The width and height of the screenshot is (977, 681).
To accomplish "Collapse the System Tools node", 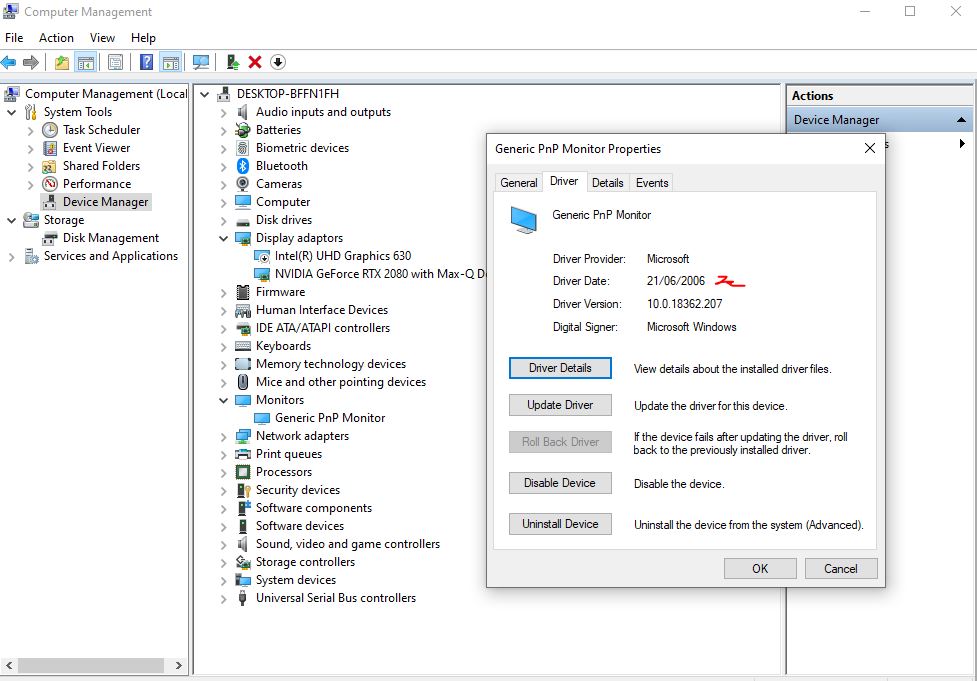I will (11, 112).
